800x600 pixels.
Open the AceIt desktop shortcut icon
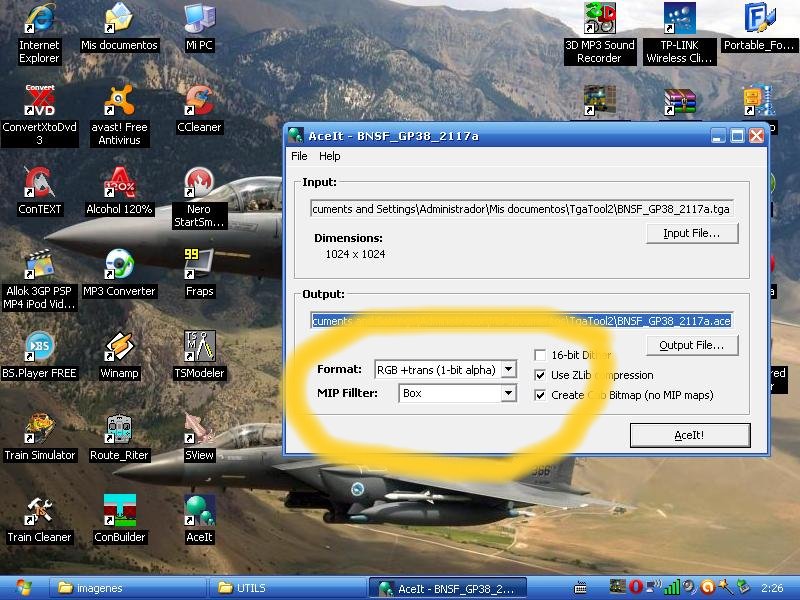(x=199, y=513)
